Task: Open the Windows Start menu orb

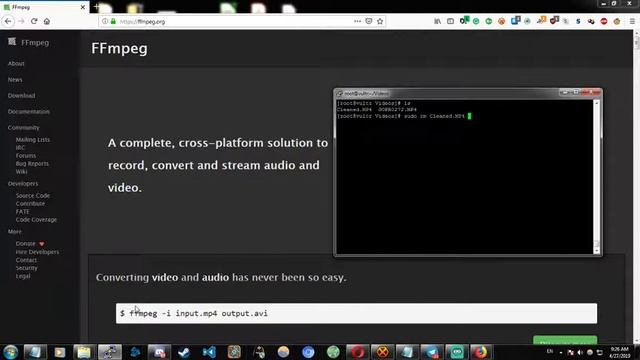Action: [11, 352]
